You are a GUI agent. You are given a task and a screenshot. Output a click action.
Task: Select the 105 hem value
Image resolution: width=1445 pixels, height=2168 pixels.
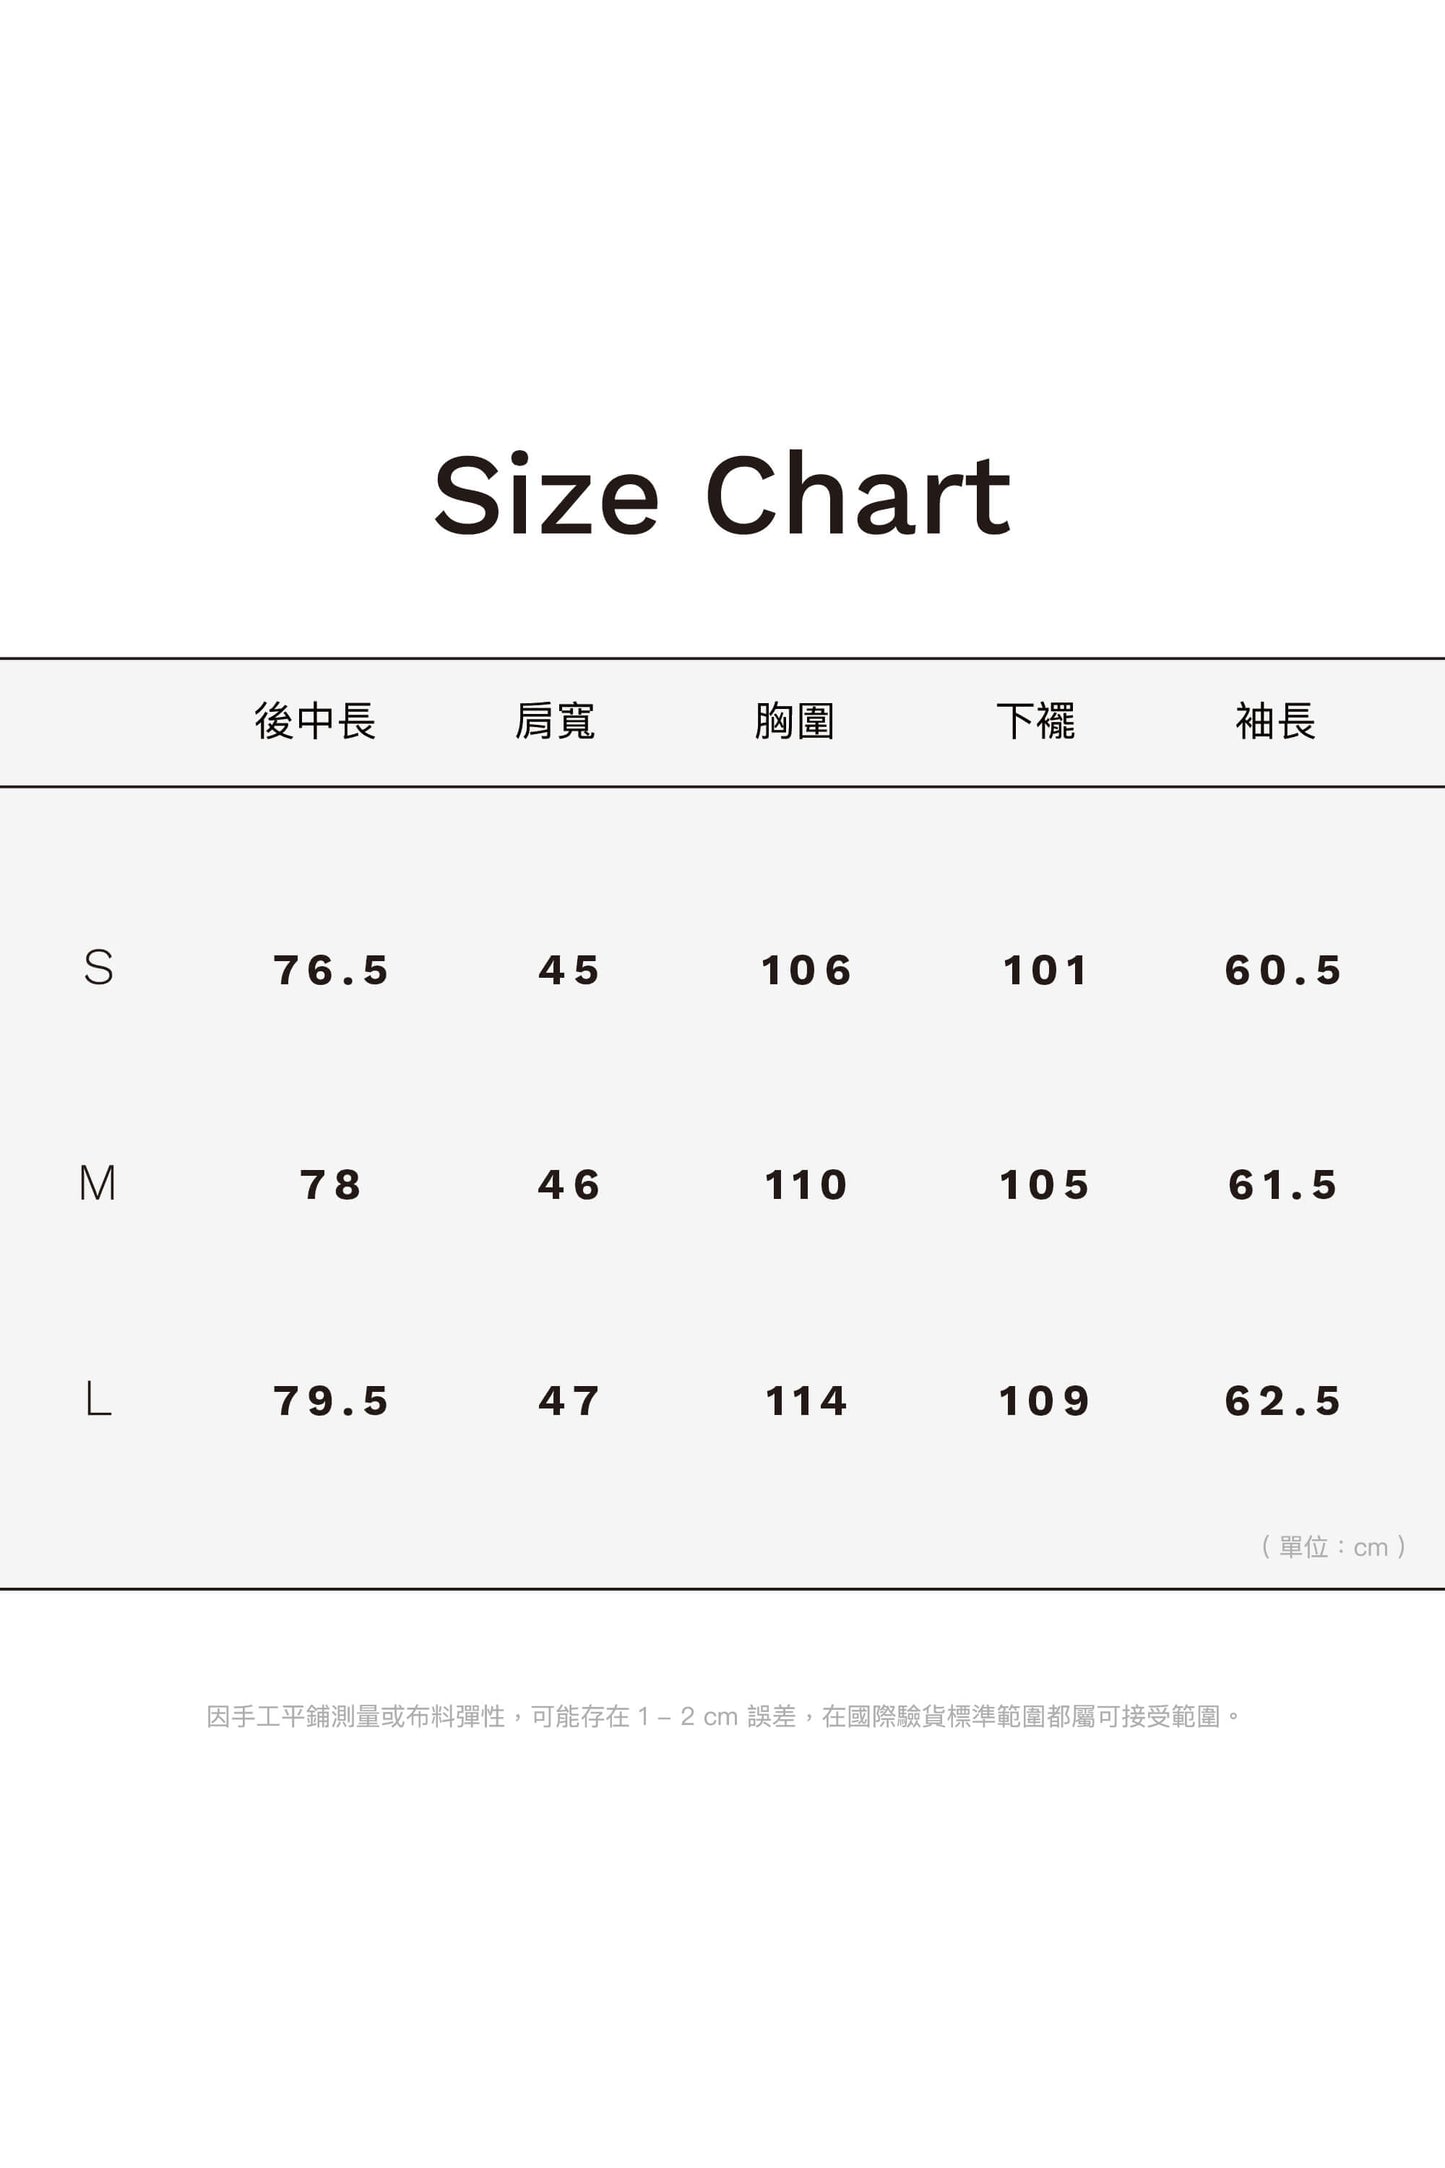pyautogui.click(x=1044, y=1185)
